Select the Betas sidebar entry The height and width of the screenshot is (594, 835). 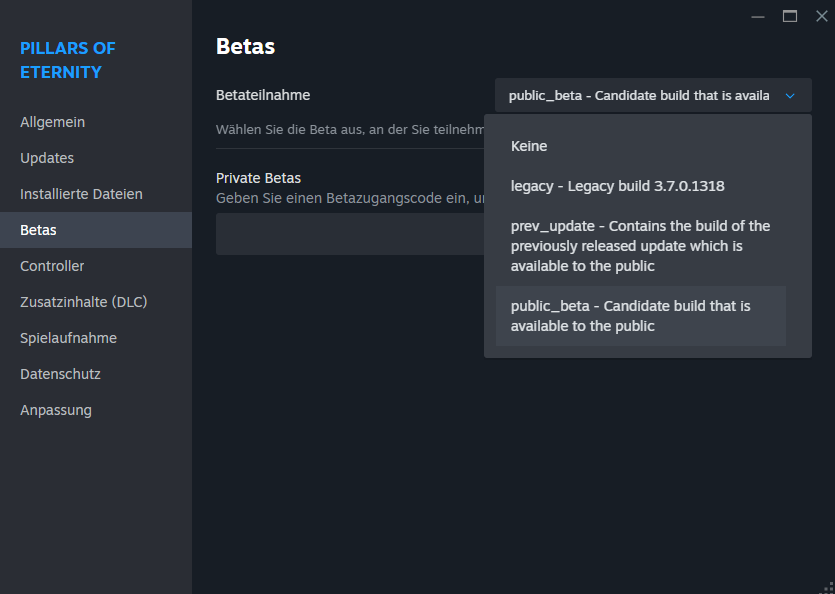coord(38,229)
